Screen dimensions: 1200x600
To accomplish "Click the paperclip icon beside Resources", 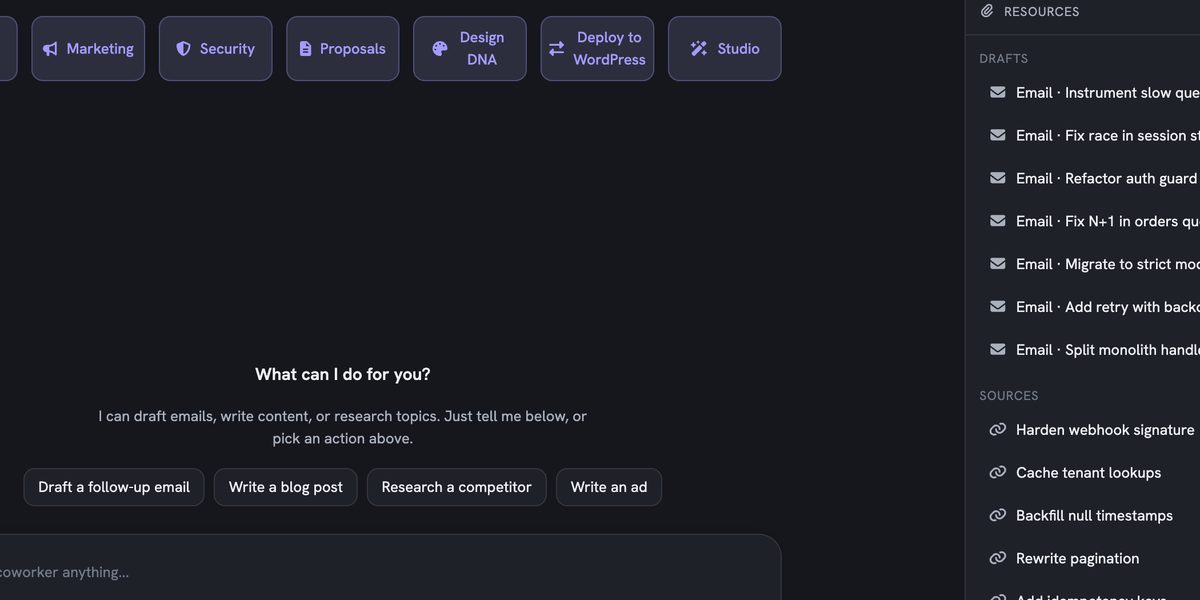I will coord(988,11).
